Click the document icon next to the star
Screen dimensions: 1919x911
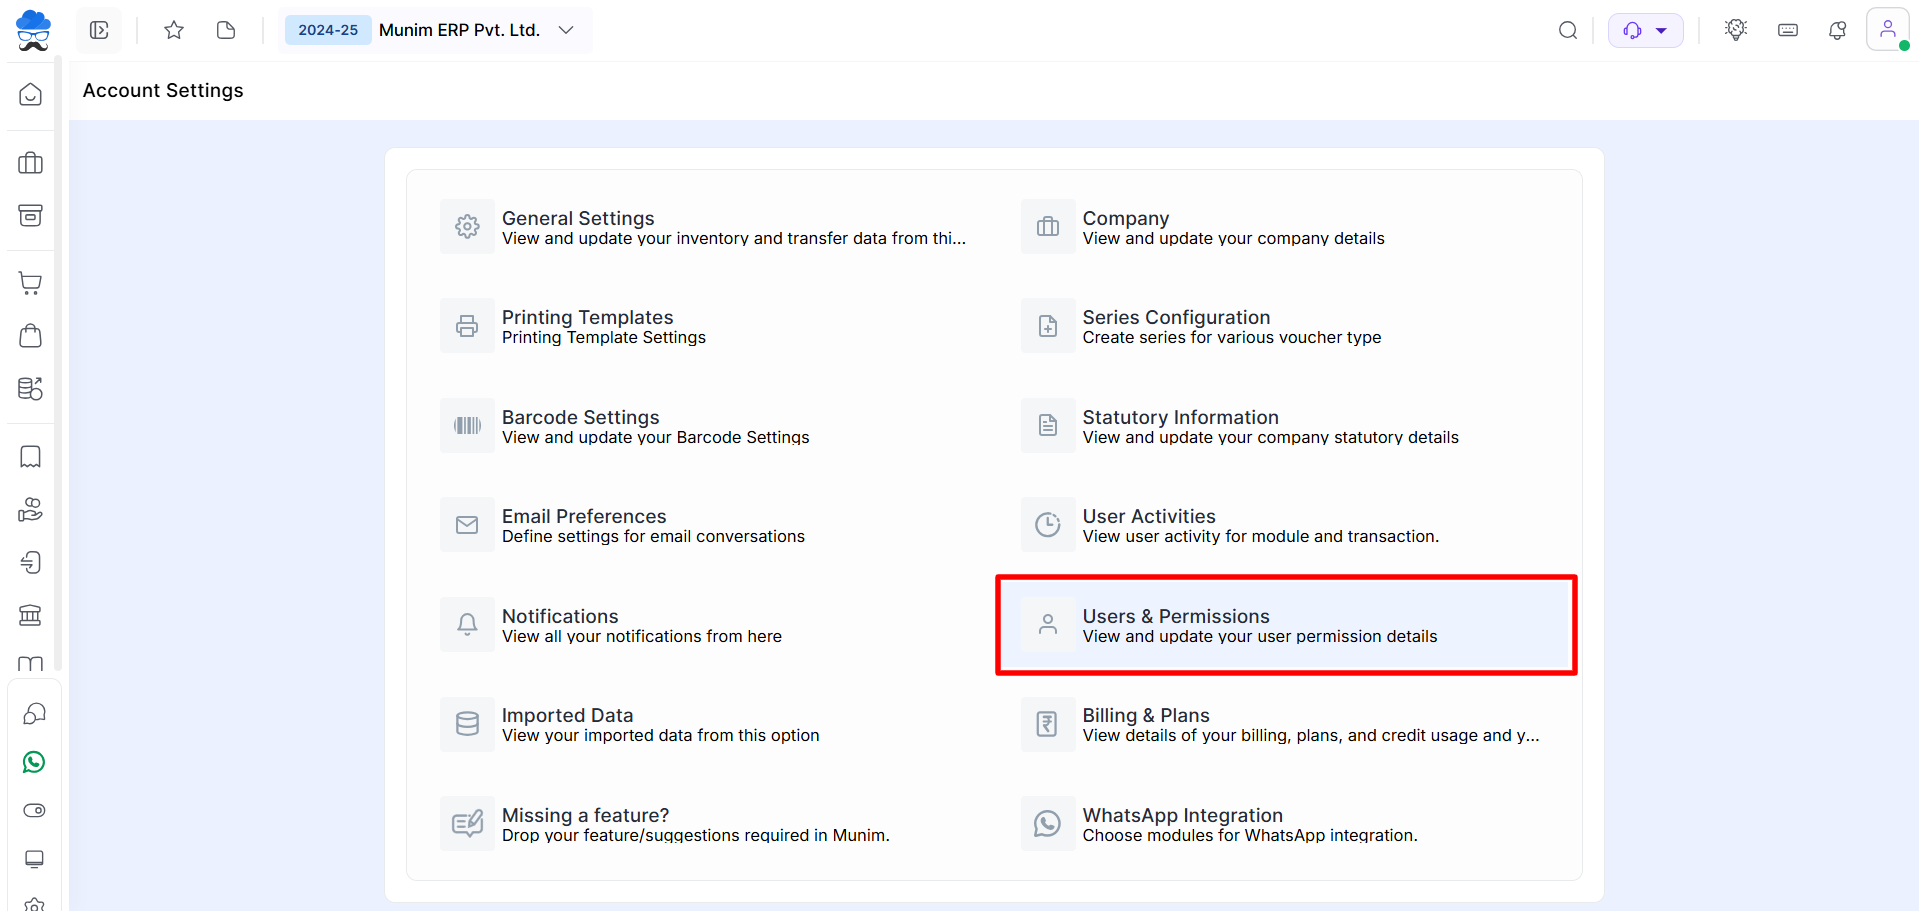[226, 30]
